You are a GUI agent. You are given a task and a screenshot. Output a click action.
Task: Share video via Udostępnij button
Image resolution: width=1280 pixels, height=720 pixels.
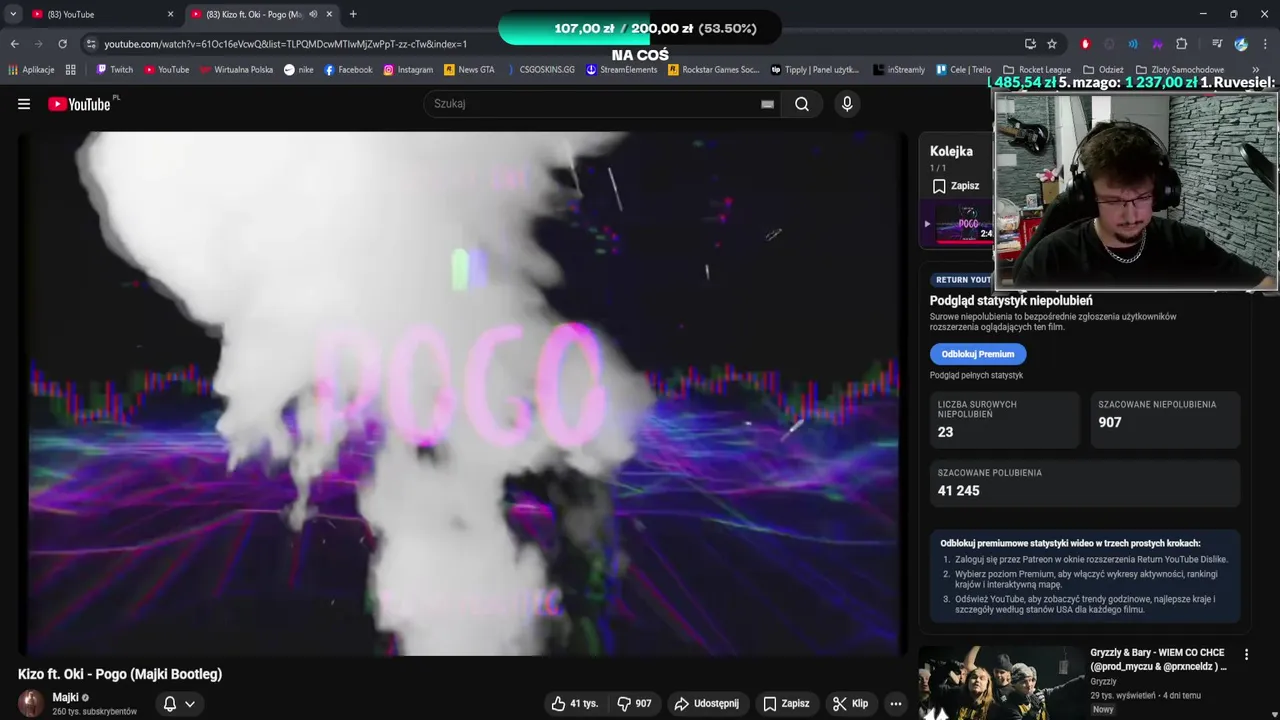pyautogui.click(x=706, y=703)
